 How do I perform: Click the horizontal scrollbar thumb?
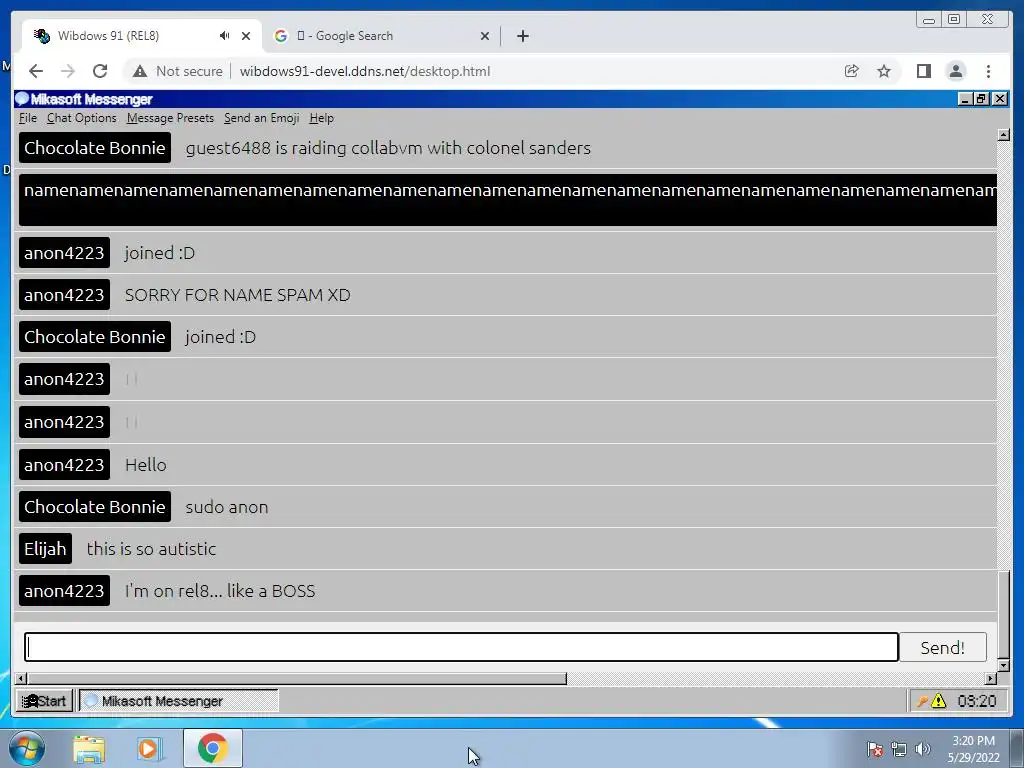[x=297, y=679]
